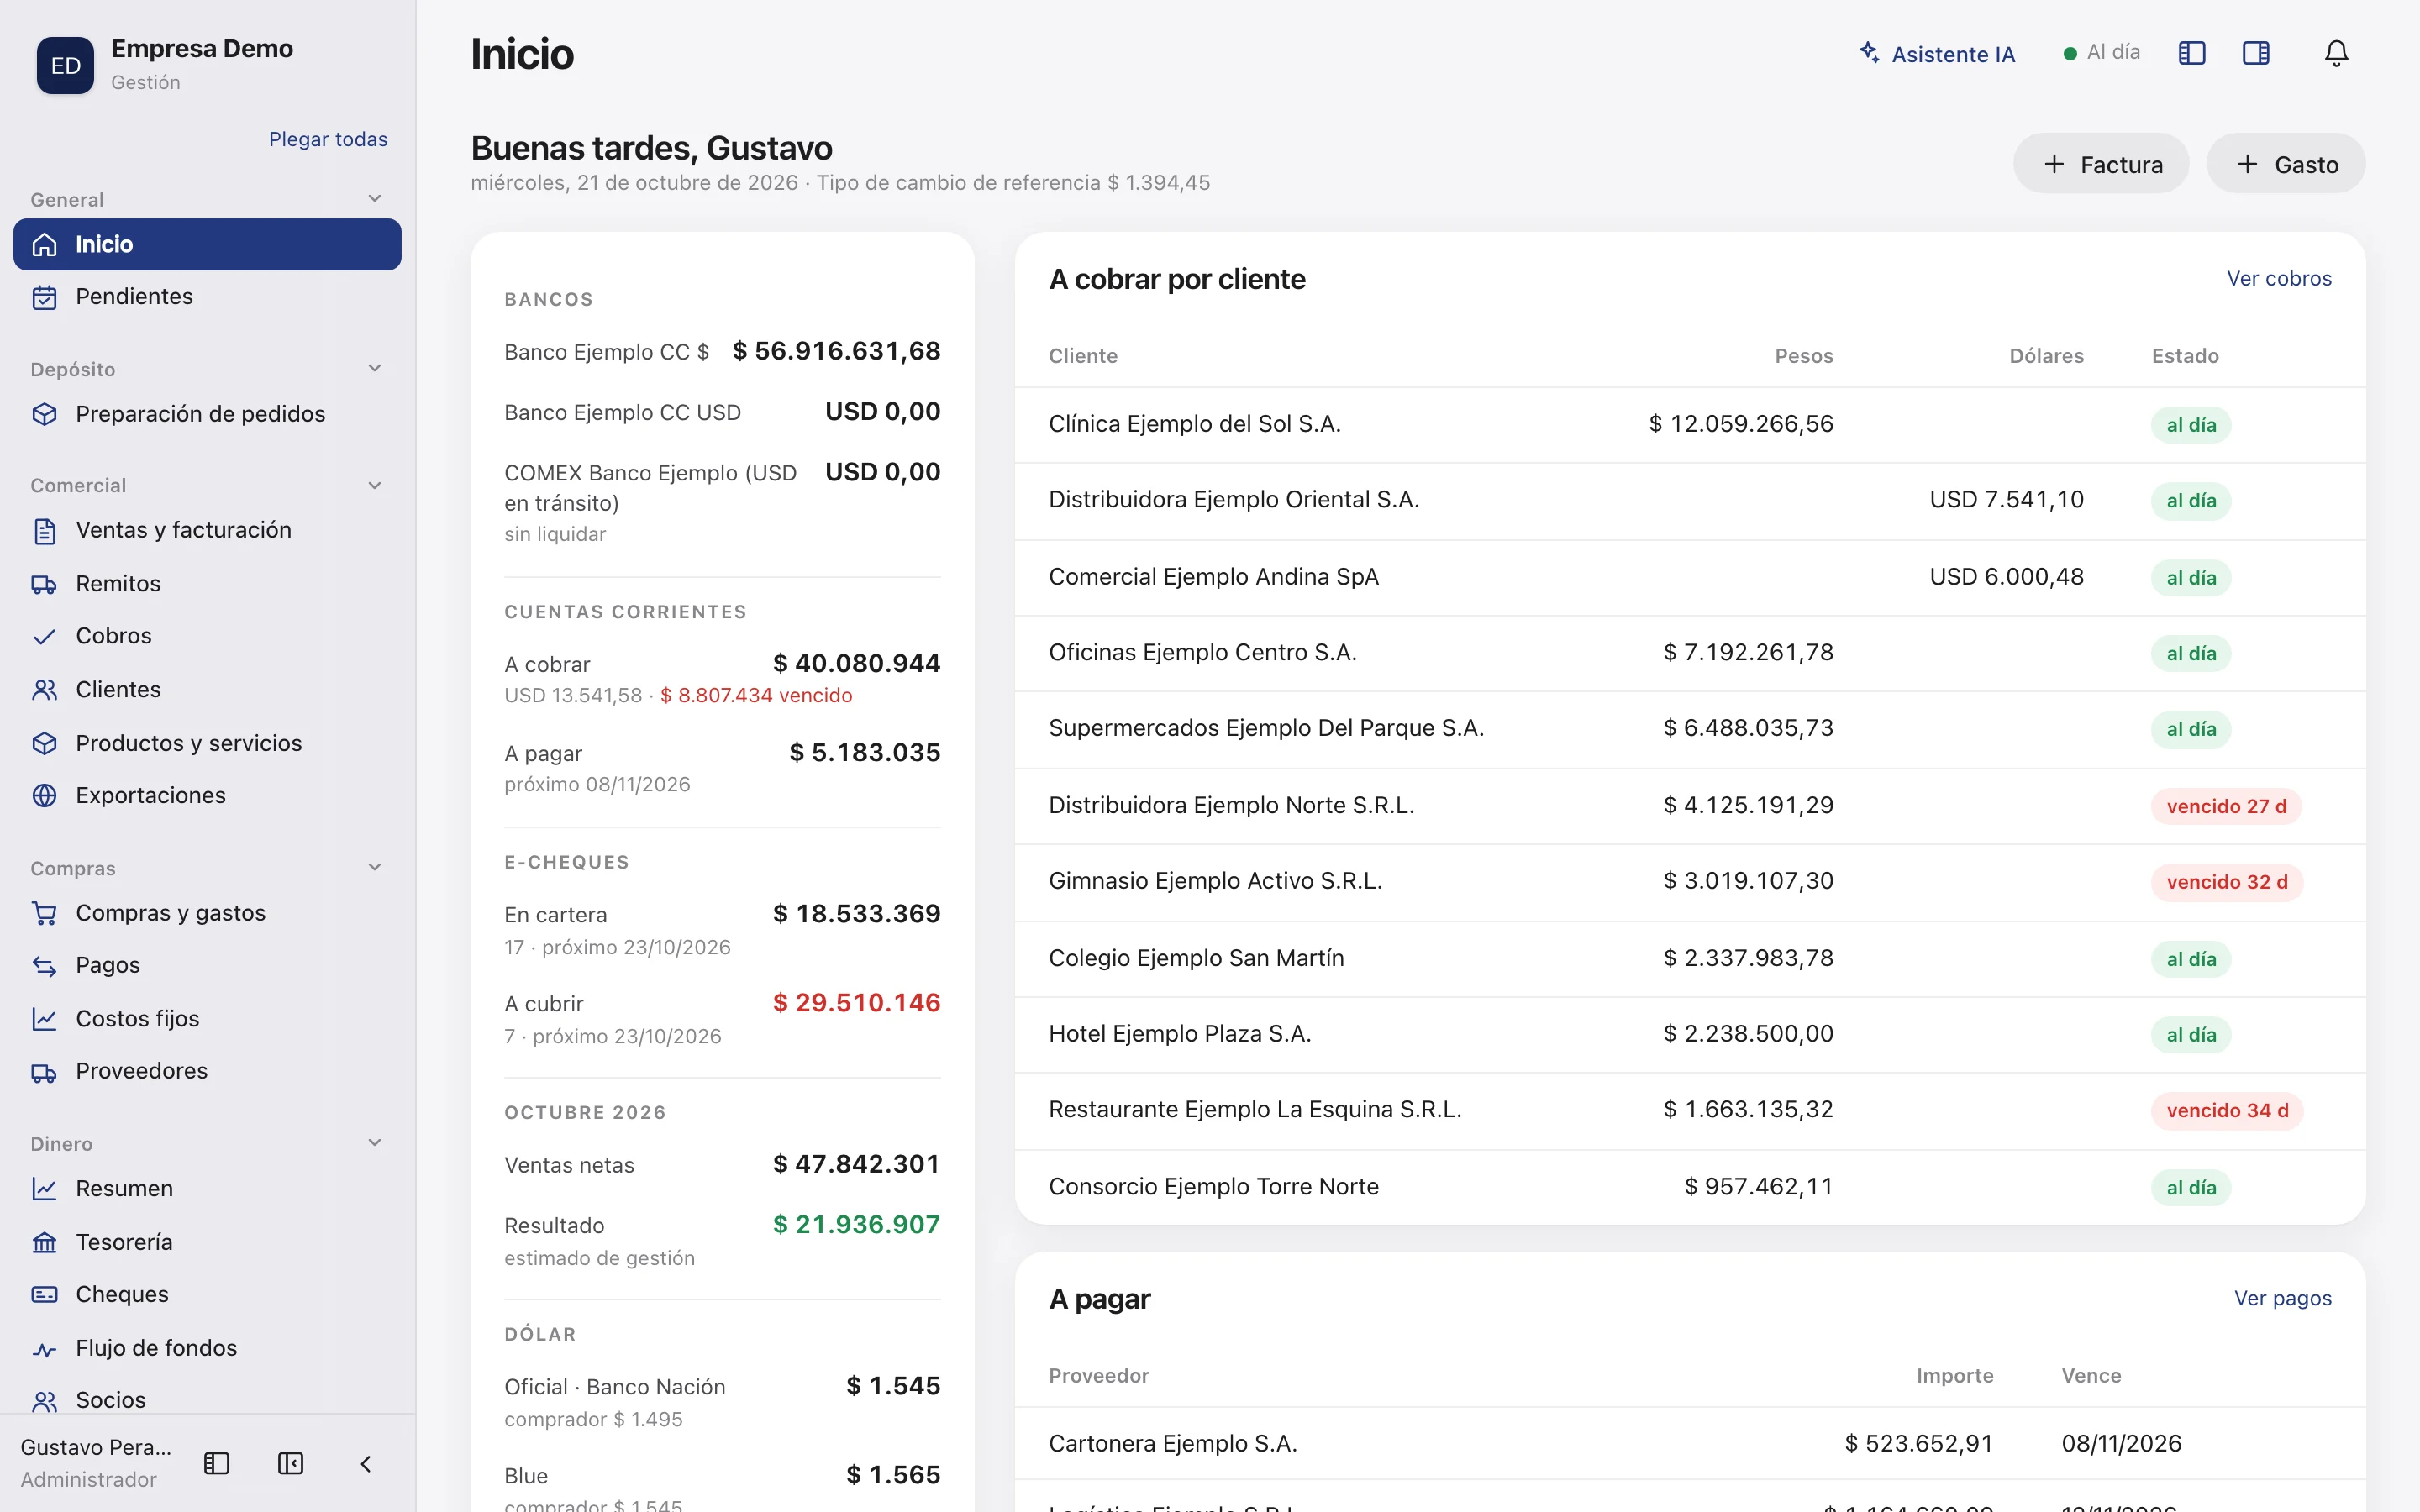Click the Exportaciones globe icon

click(44, 795)
